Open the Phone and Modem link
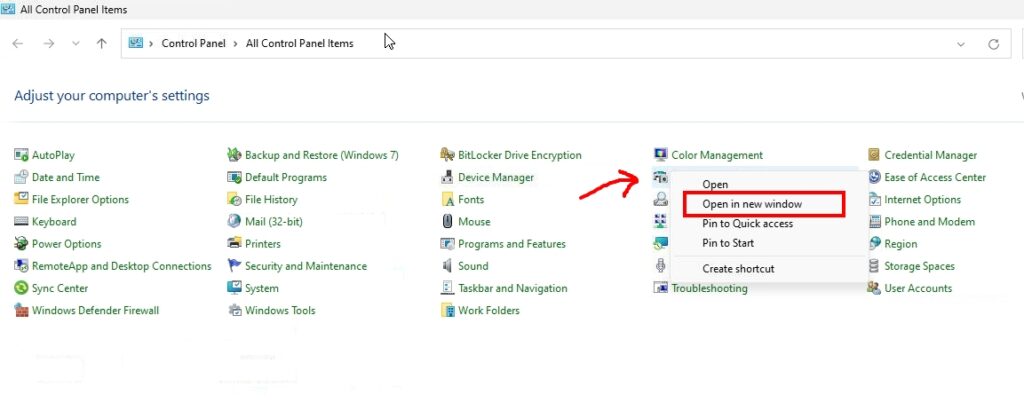This screenshot has height=410, width=1024. click(x=929, y=222)
